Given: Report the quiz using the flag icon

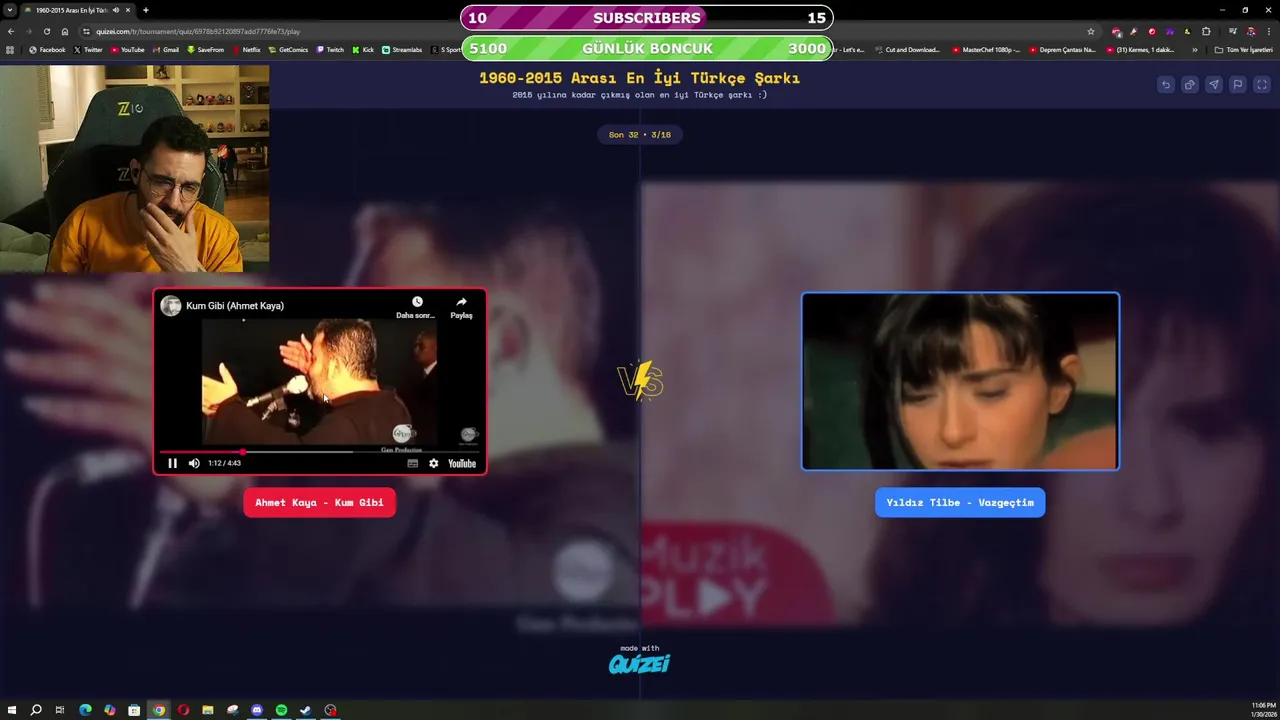Looking at the screenshot, I should point(1237,85).
